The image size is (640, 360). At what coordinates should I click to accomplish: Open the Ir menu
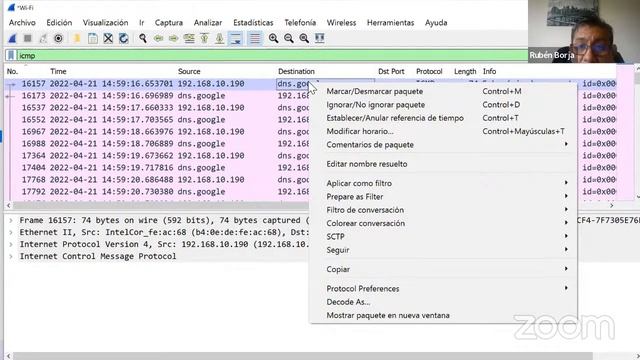point(141,22)
